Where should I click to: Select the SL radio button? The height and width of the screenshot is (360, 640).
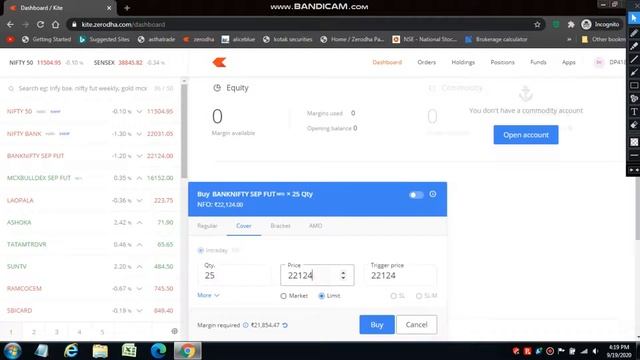coord(393,296)
